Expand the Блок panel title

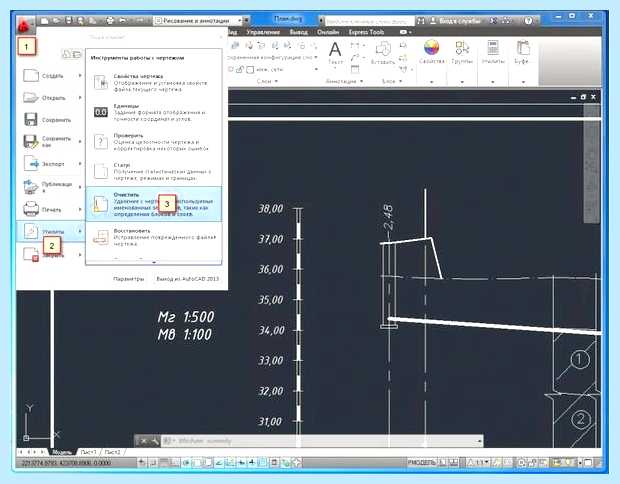(x=392, y=81)
